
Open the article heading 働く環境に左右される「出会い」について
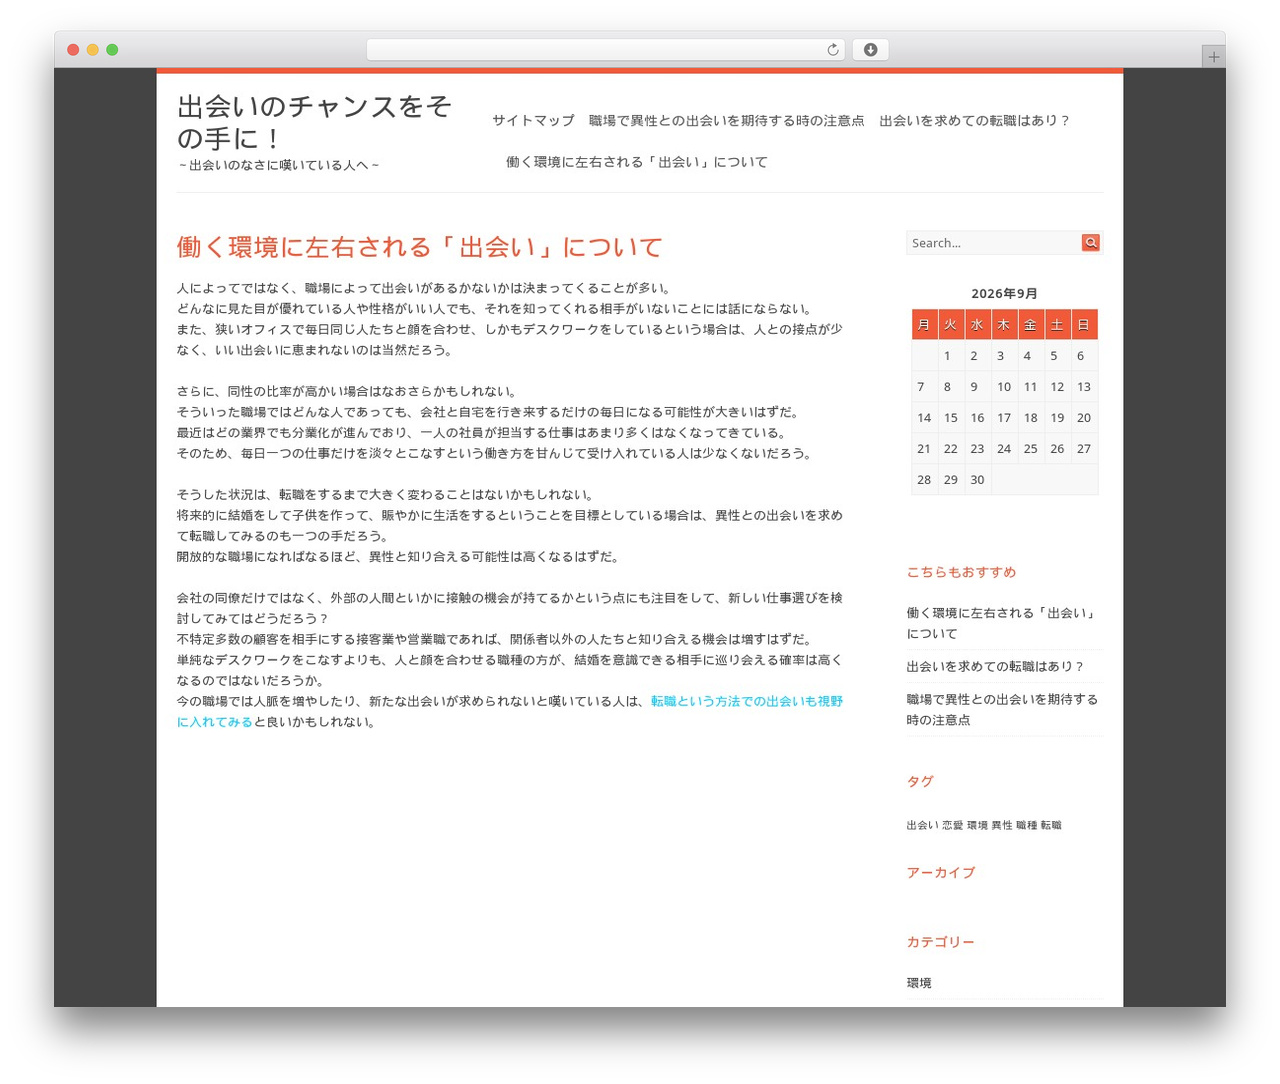pyautogui.click(x=420, y=247)
